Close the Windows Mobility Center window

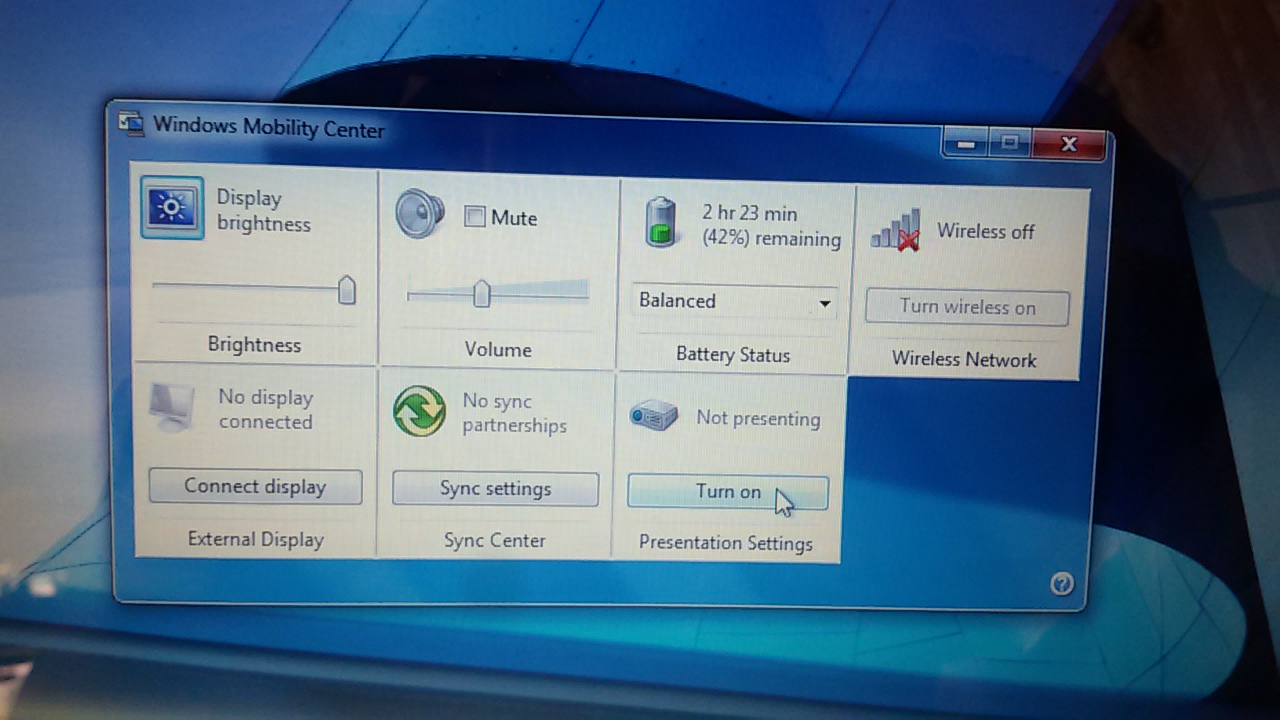coord(1068,145)
